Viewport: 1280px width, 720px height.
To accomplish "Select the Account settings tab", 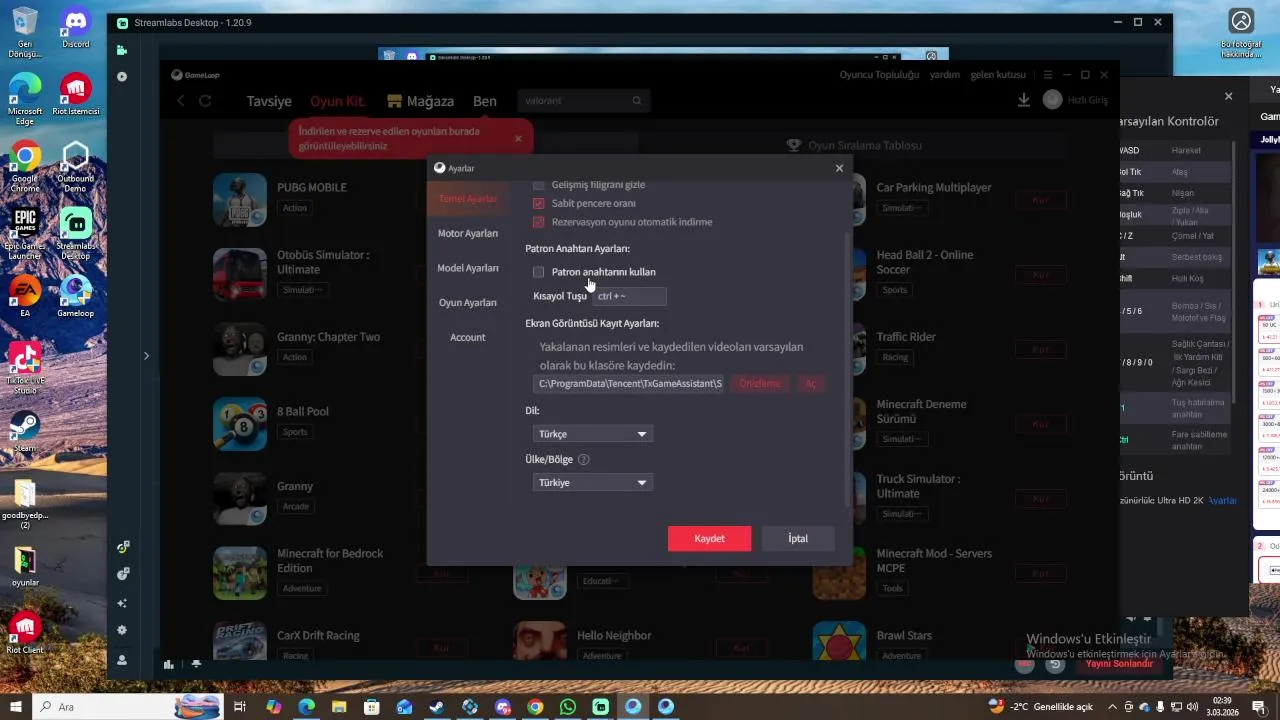I will click(x=467, y=337).
